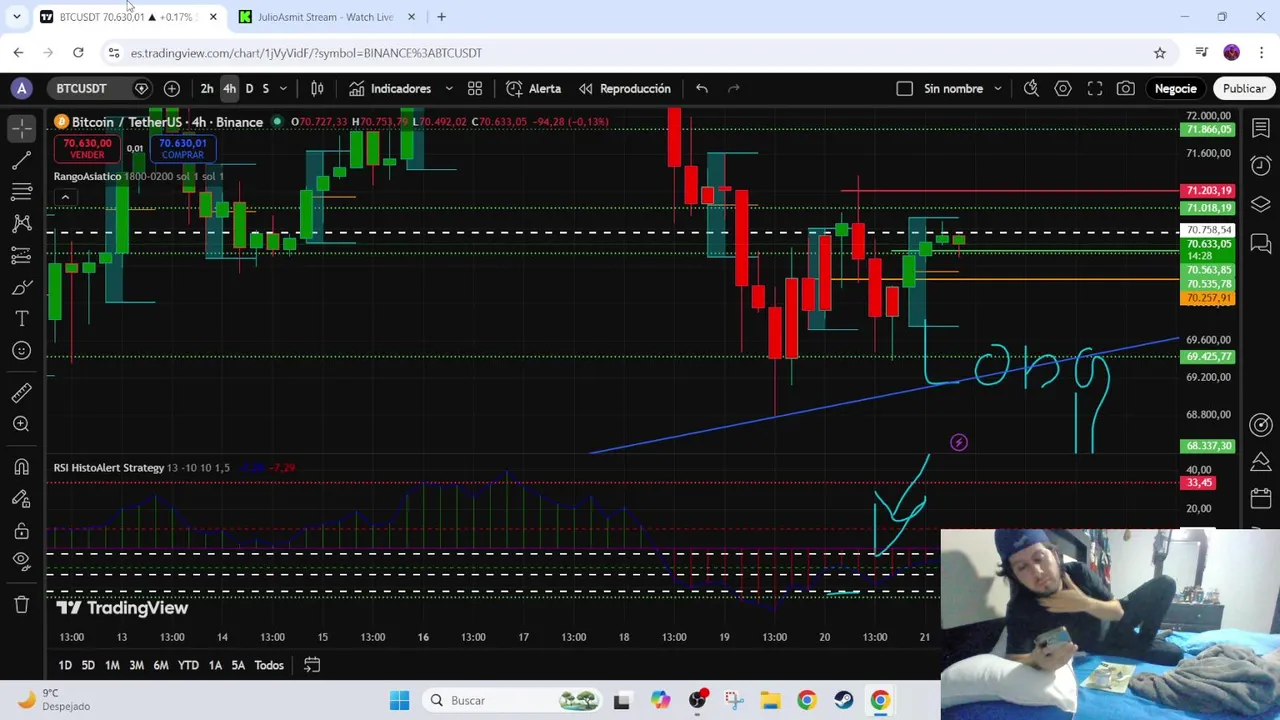The width and height of the screenshot is (1280, 720).
Task: Enter fullscreen chart mode
Action: (x=1095, y=89)
